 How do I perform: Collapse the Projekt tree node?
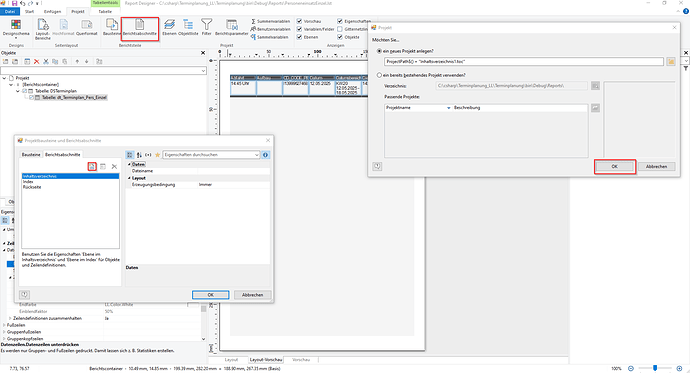tap(4, 78)
